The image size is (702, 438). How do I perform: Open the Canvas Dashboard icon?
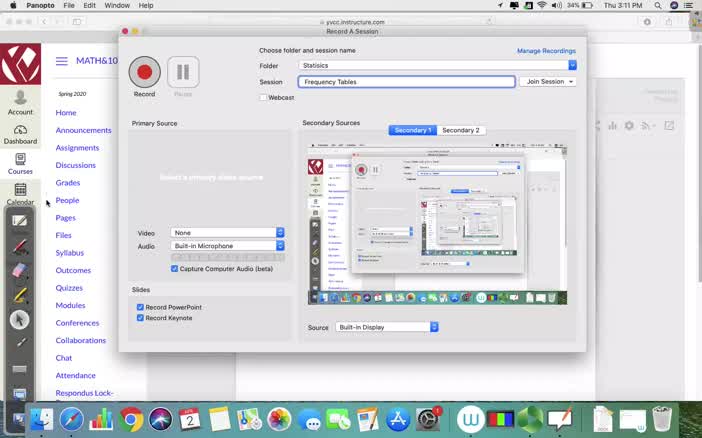20,131
